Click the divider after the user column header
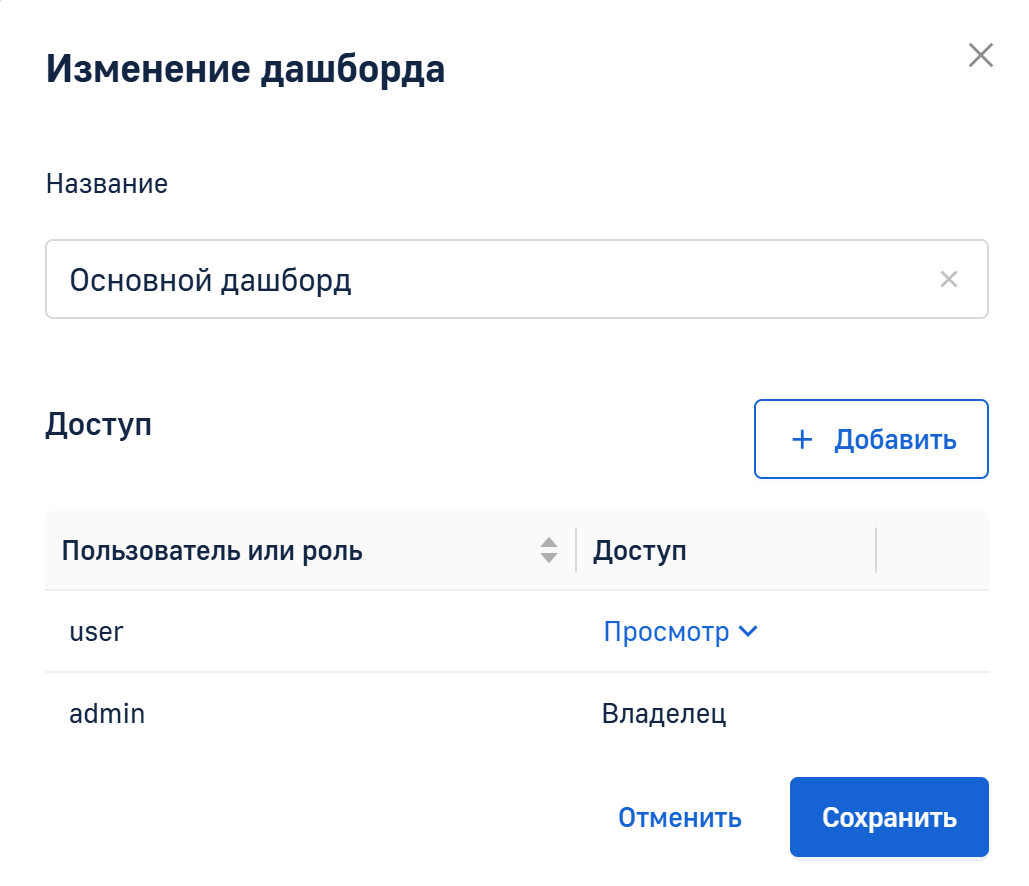The width and height of the screenshot is (1029, 886). coord(576,551)
